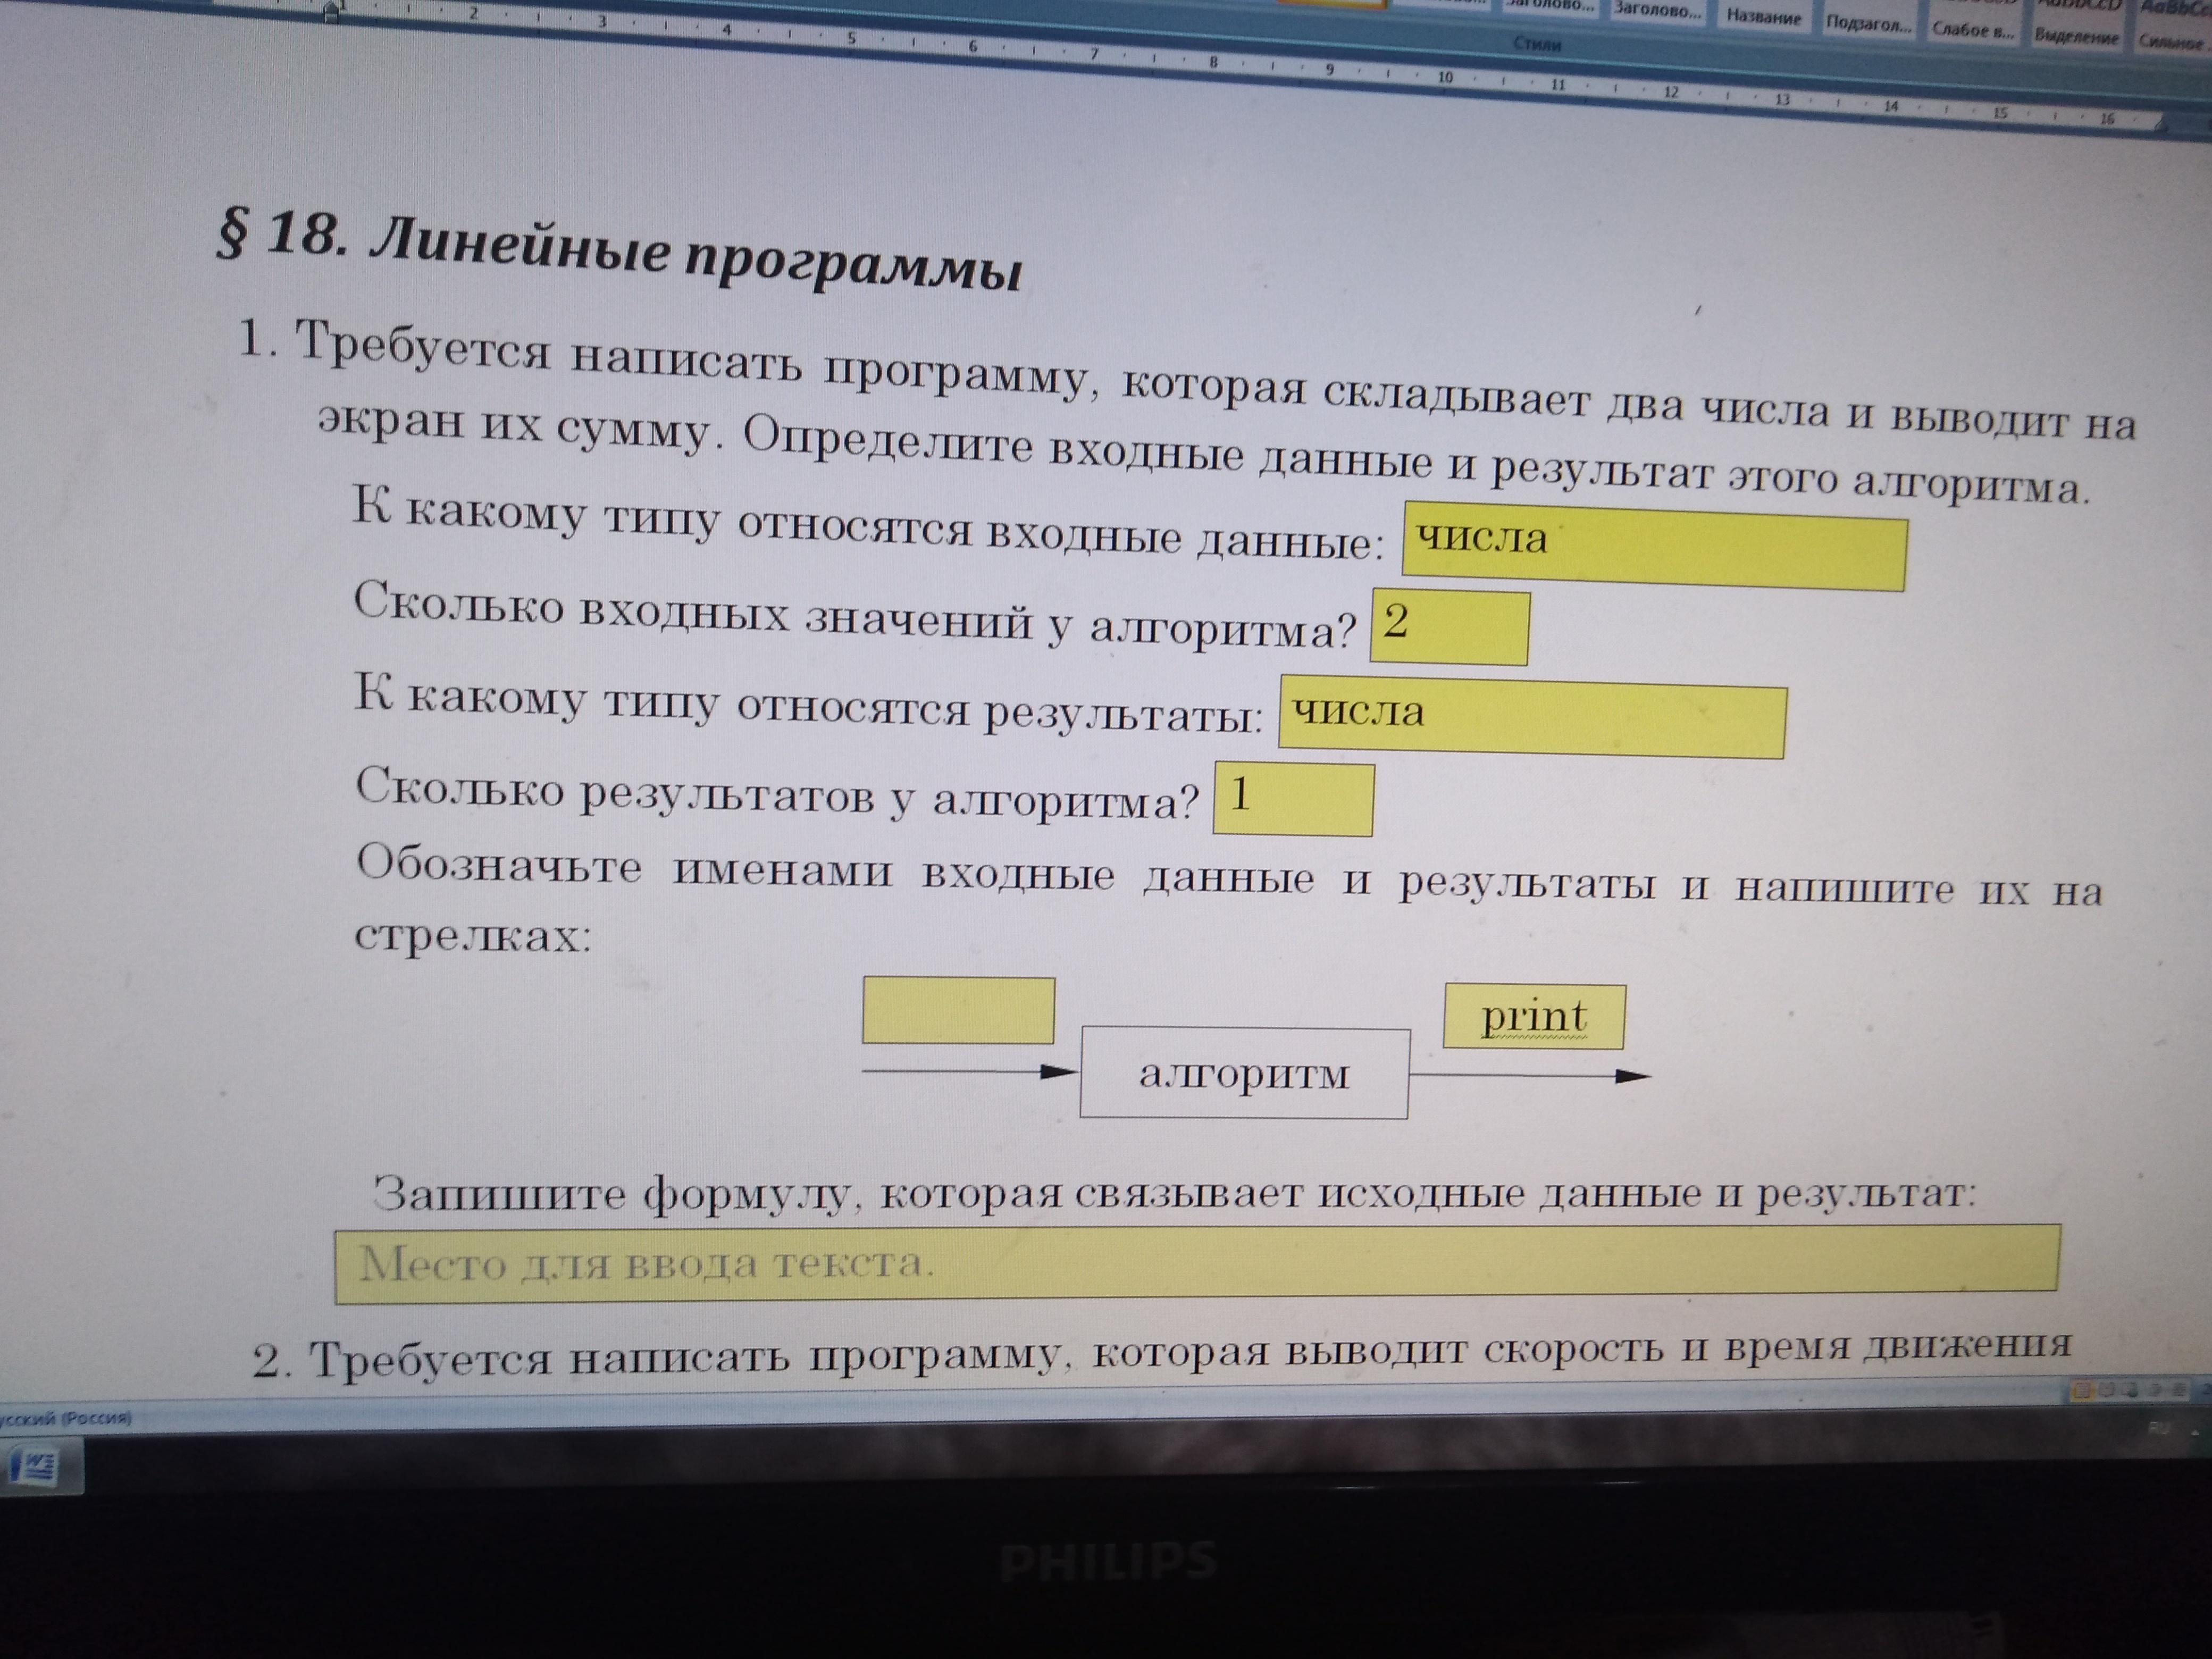Click the Word icon in the taskbar

pyautogui.click(x=34, y=1467)
